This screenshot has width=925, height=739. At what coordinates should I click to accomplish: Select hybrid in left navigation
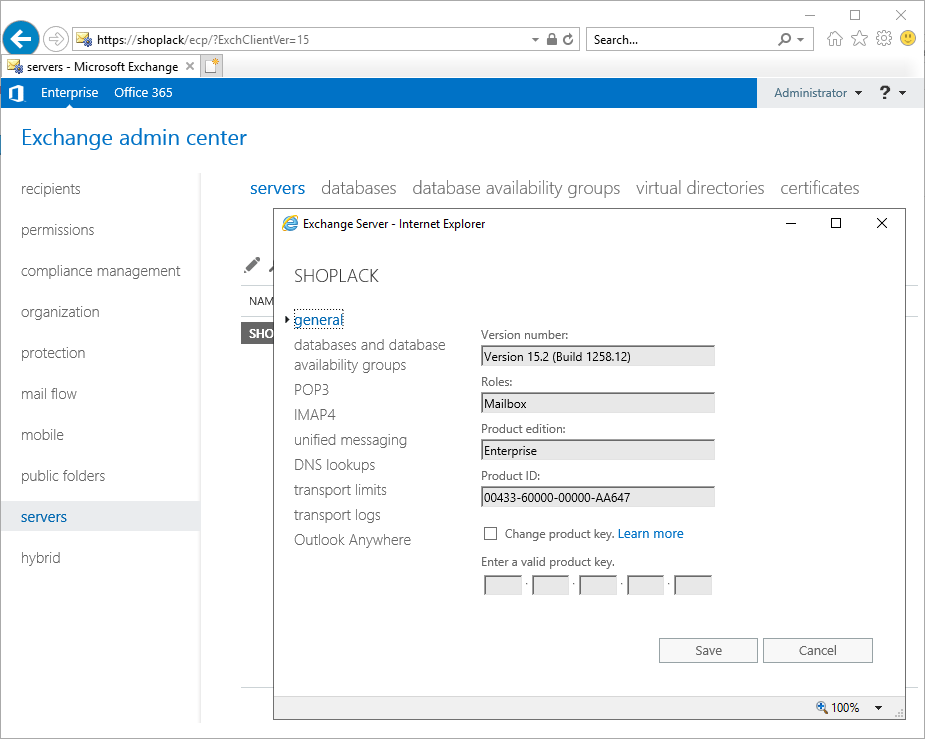point(41,558)
